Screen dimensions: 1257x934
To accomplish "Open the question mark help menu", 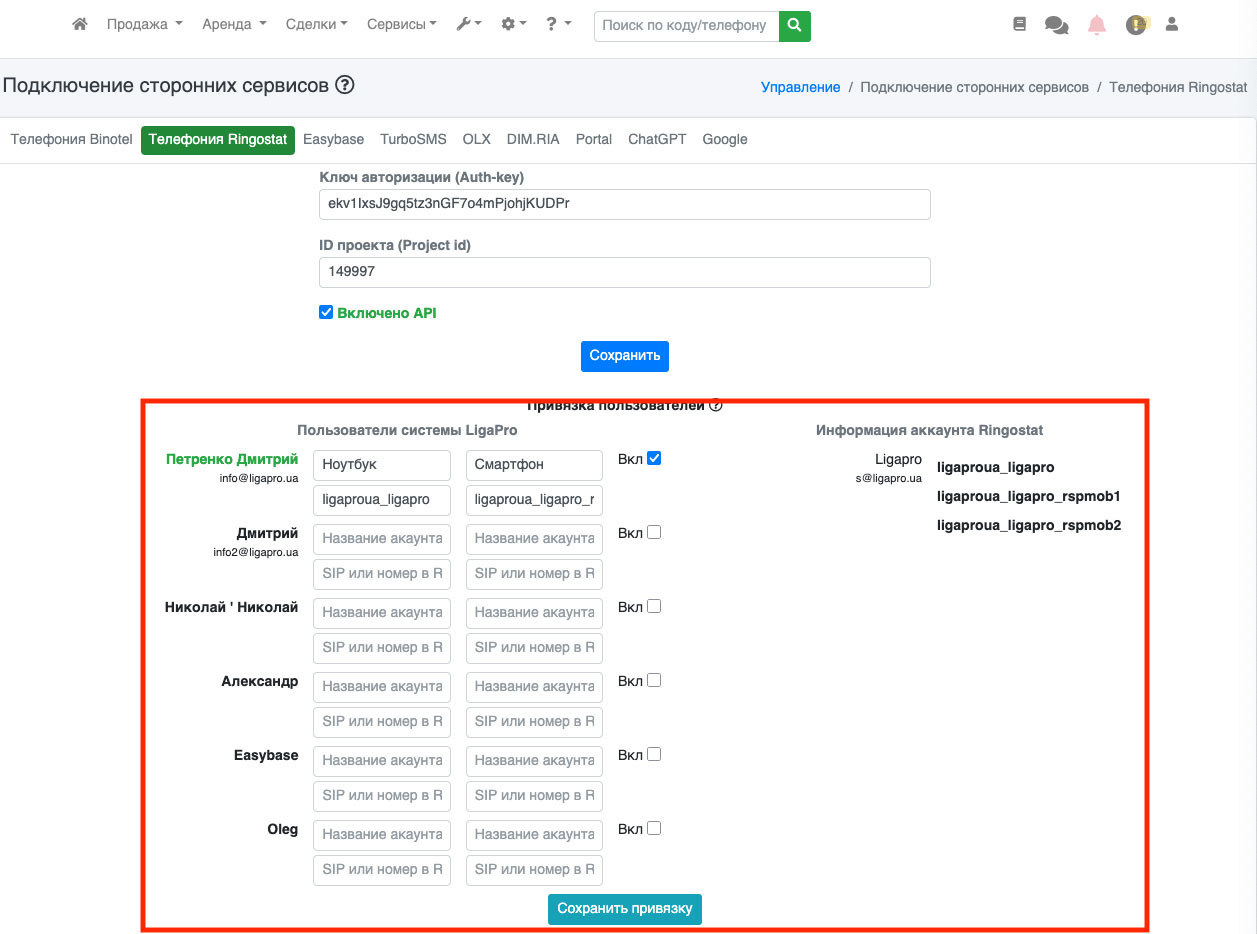I will (559, 24).
